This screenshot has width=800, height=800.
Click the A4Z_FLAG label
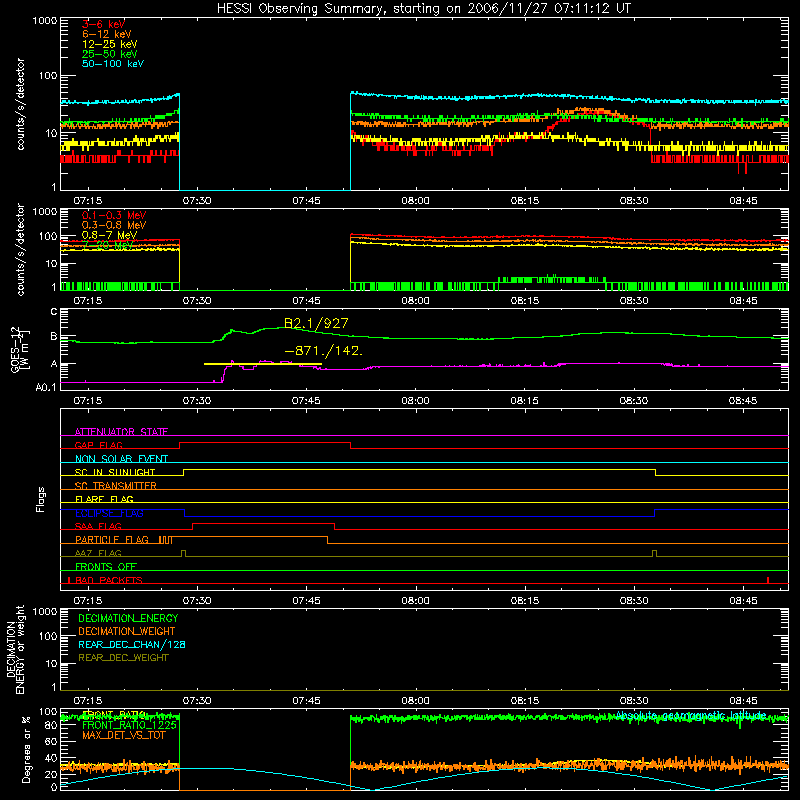[x=98, y=553]
